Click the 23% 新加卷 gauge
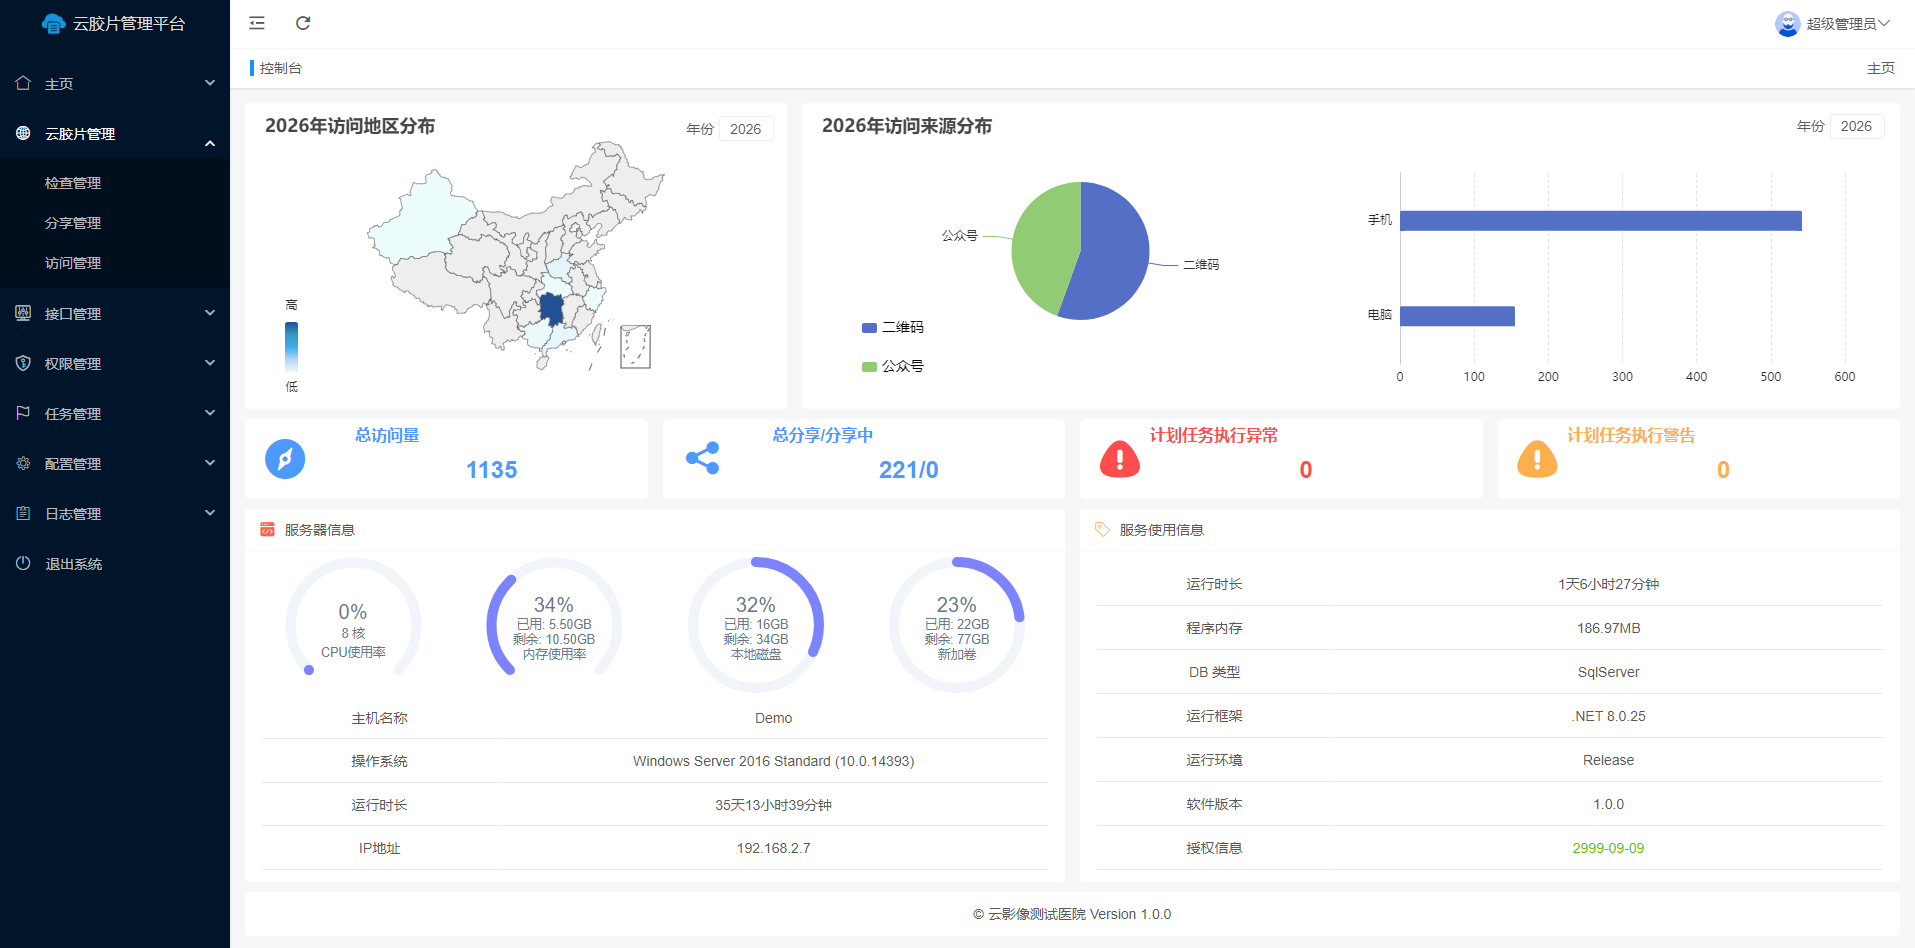Screen dimensions: 1915x948 pyautogui.click(x=957, y=626)
